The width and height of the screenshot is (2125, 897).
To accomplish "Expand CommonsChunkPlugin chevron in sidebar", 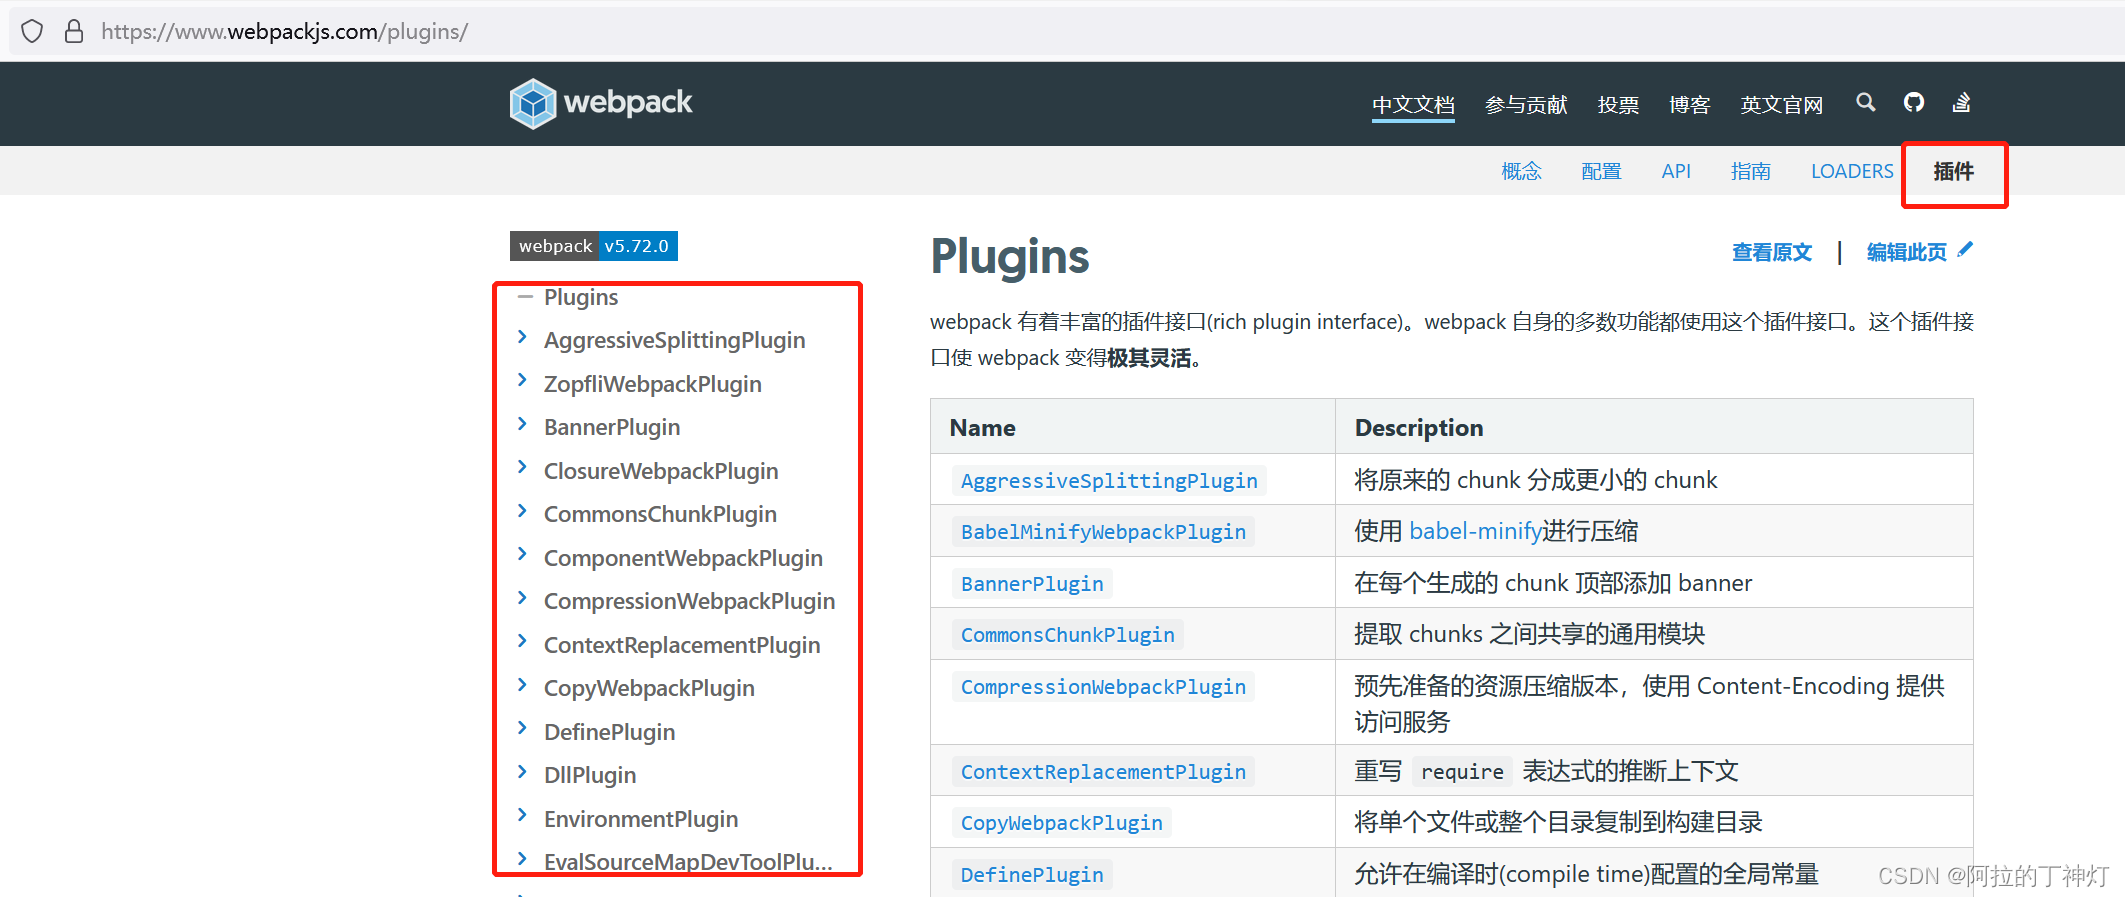I will point(522,511).
